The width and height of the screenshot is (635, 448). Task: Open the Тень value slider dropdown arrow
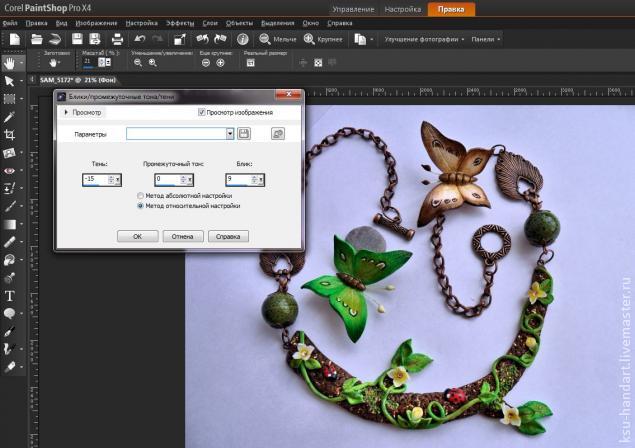tap(118, 179)
